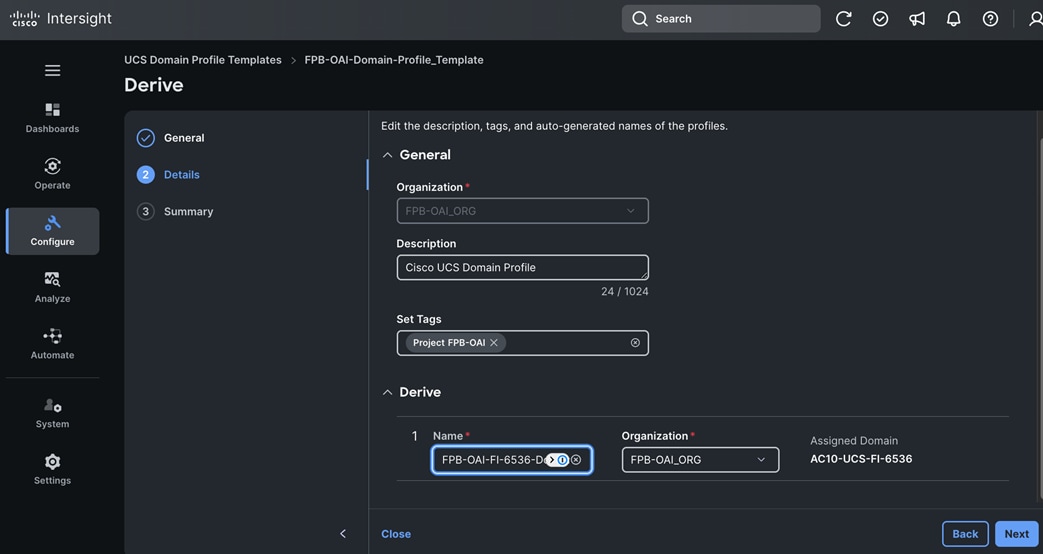Remove the Project FPB-OAI tag
Screen dimensions: 1043x554
(494, 343)
